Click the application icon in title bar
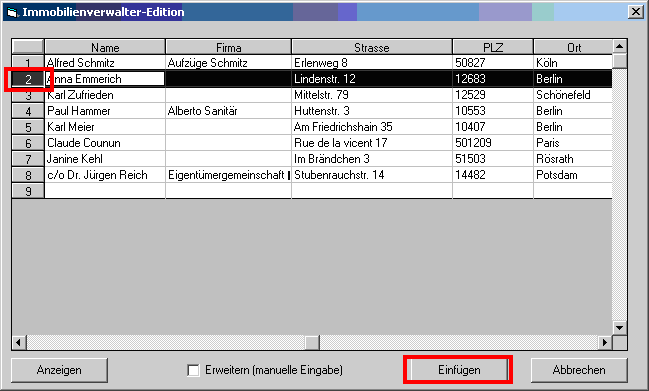Viewport: 649px width, 391px height. [12, 12]
